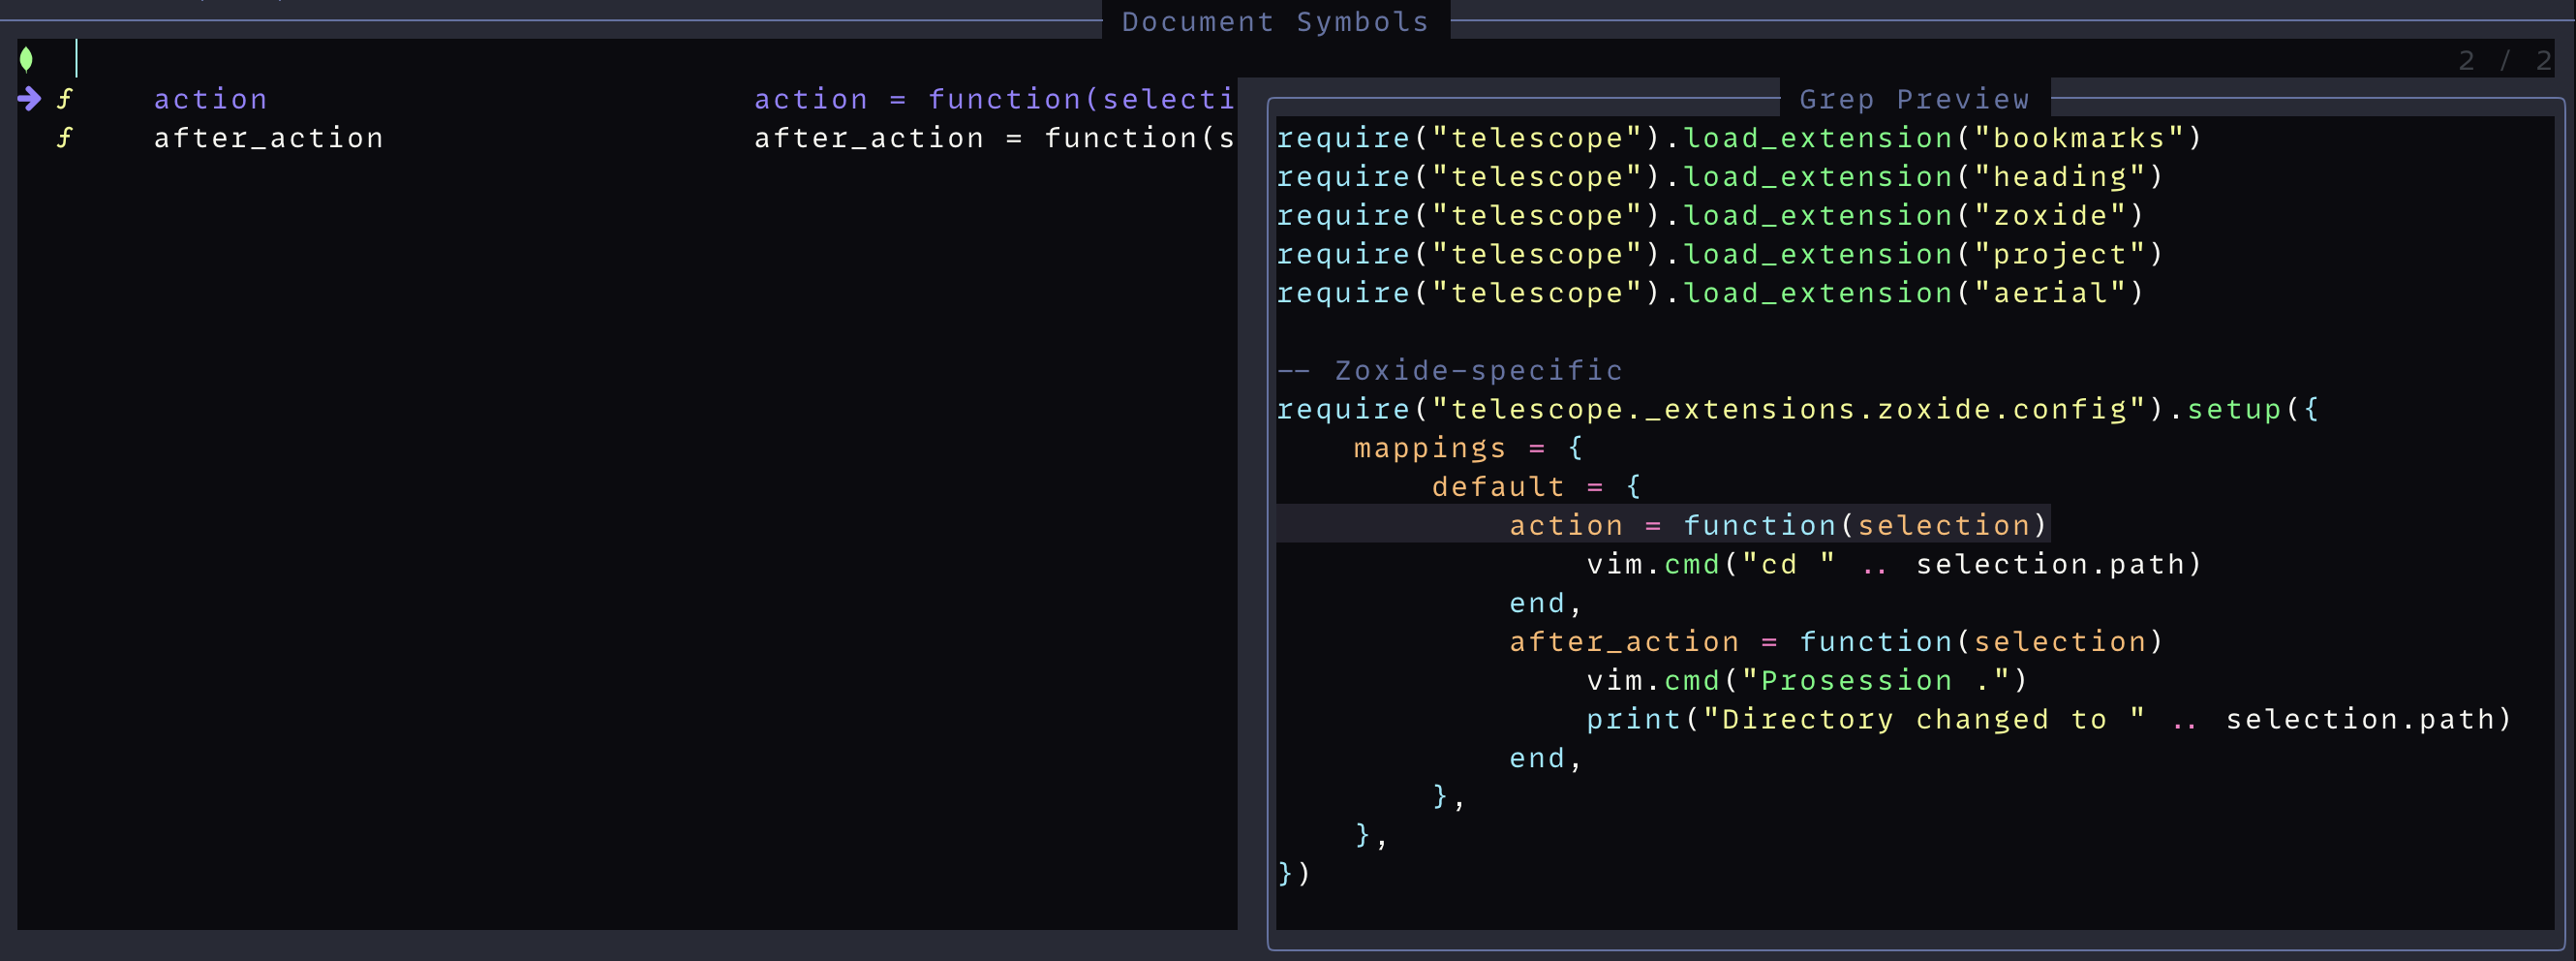Click the 'default = {' line
The height and width of the screenshot is (961, 2576).
pyautogui.click(x=1536, y=487)
